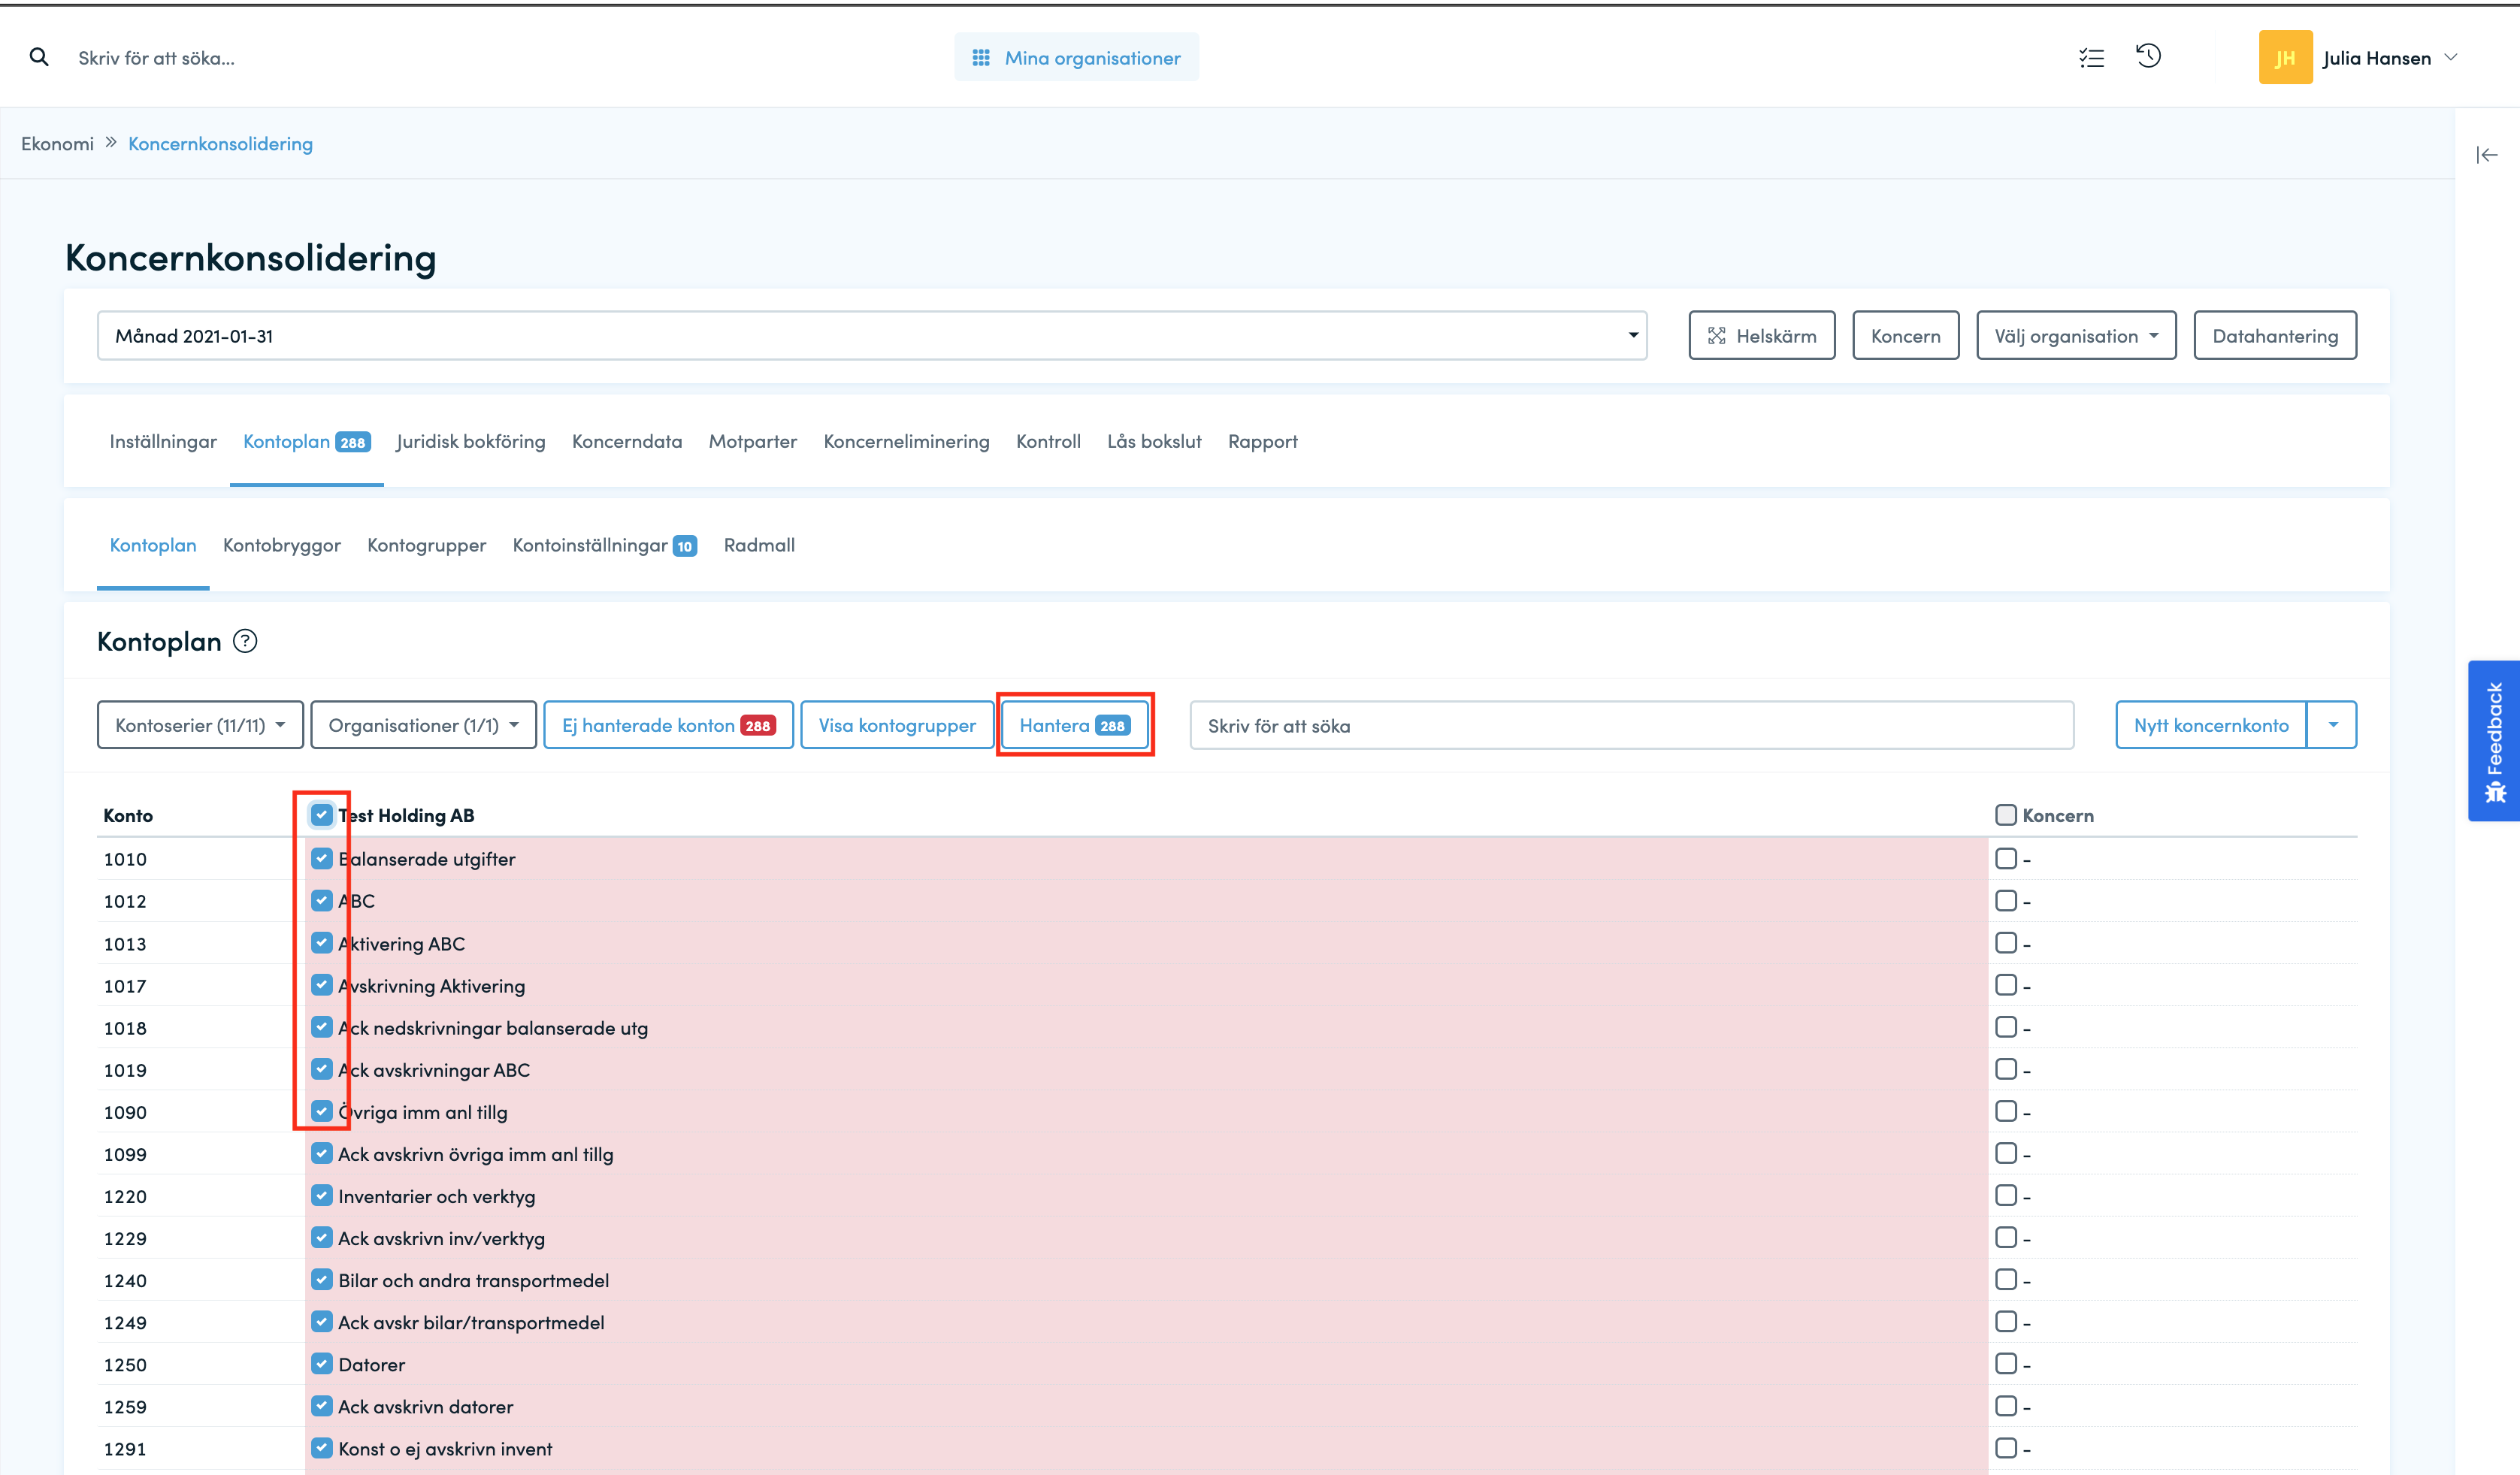Open the task checklist icon in header
Image resolution: width=2520 pixels, height=1475 pixels.
coord(2091,58)
